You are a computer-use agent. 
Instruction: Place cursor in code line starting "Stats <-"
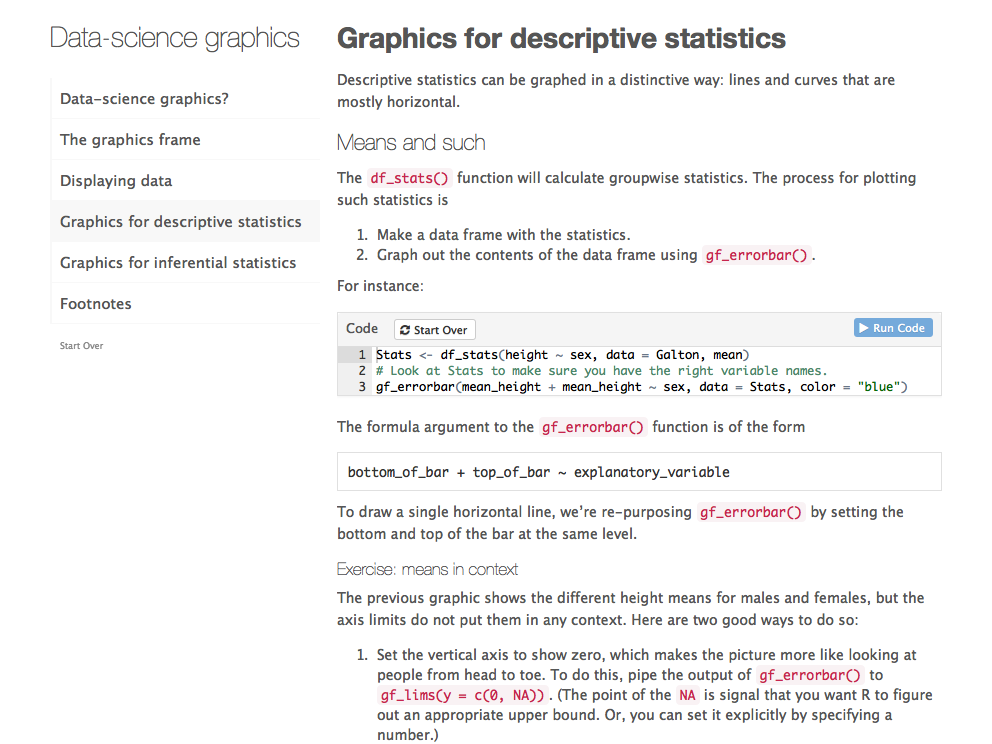point(562,354)
